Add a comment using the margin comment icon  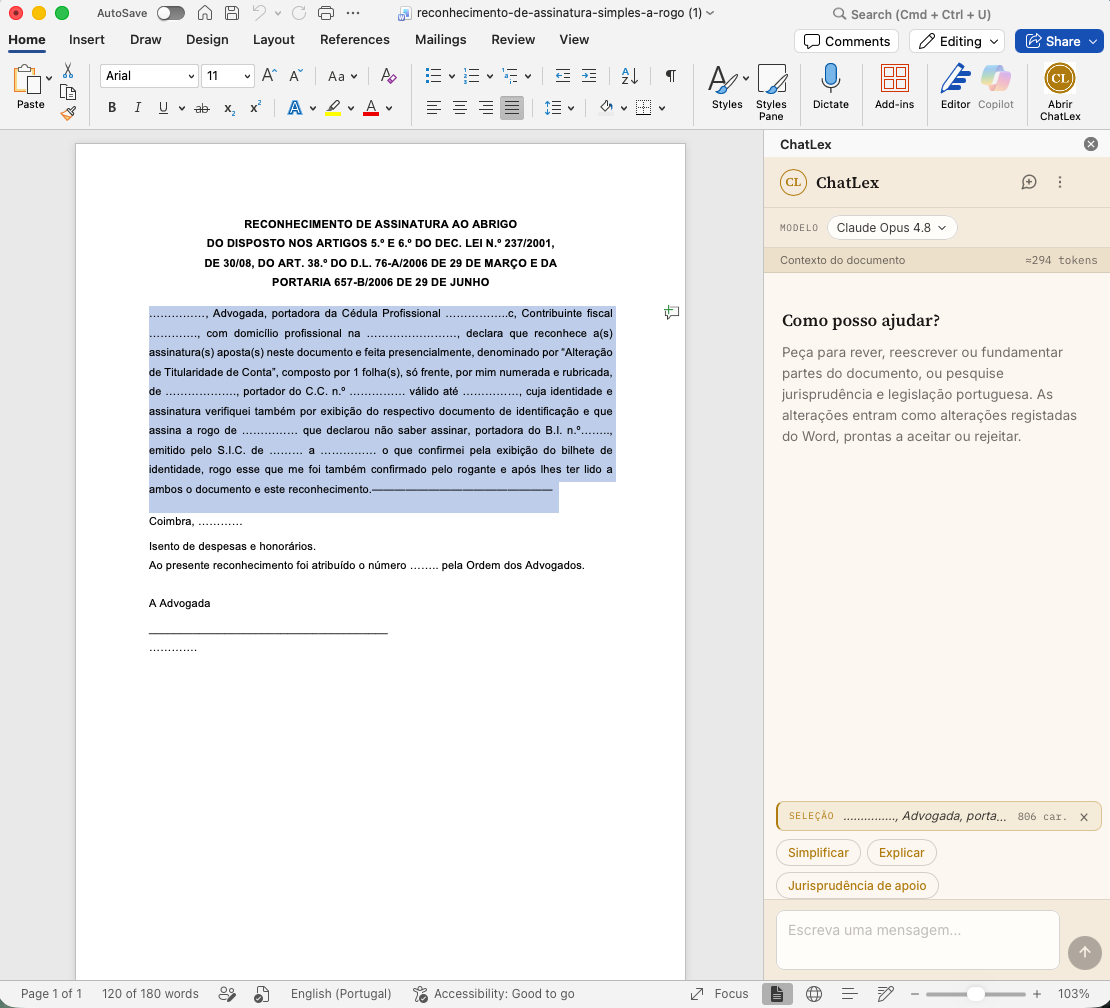[671, 312]
